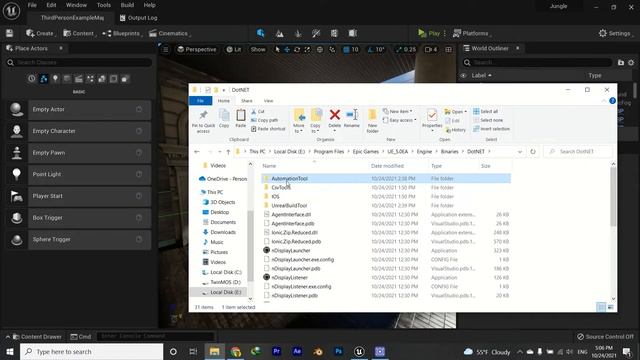
Task: Select Recently Placed icon in Place Actors
Action: pos(31,78)
